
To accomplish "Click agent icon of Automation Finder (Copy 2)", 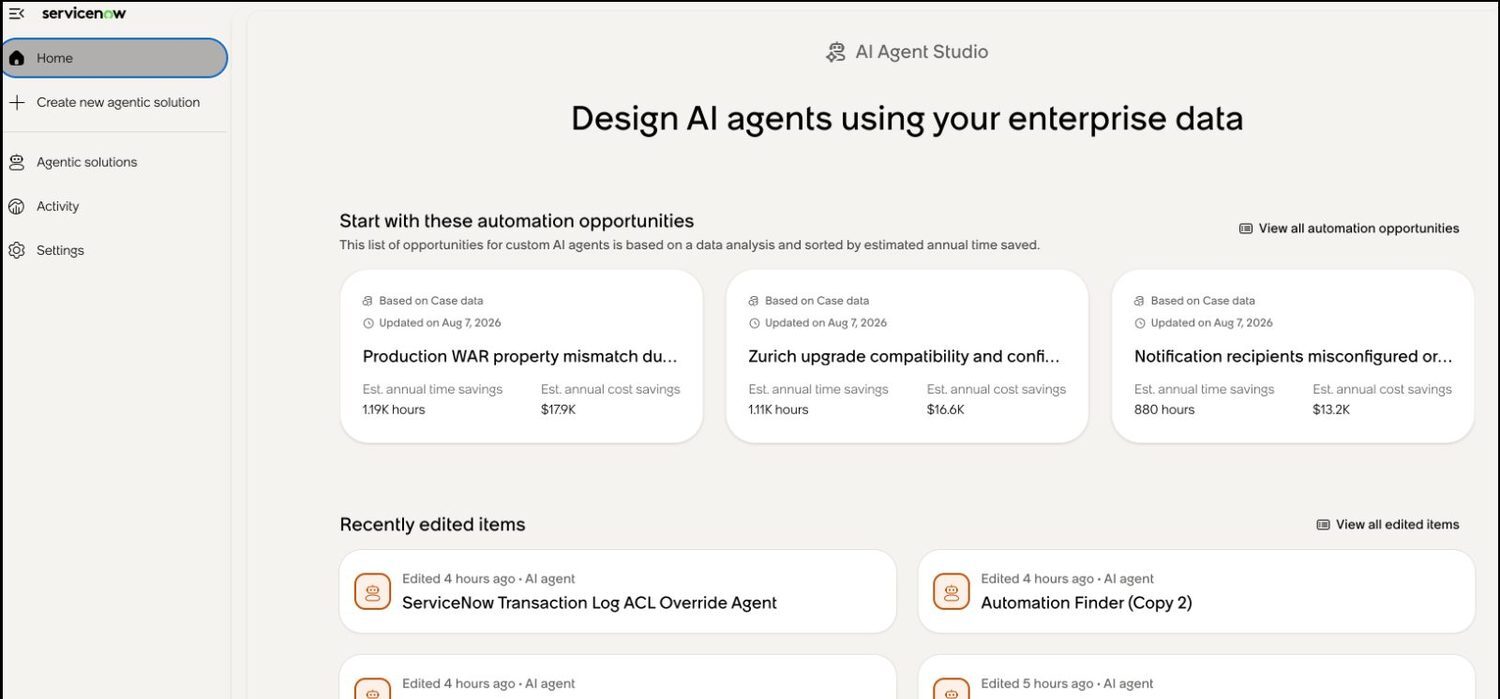I will 951,591.
